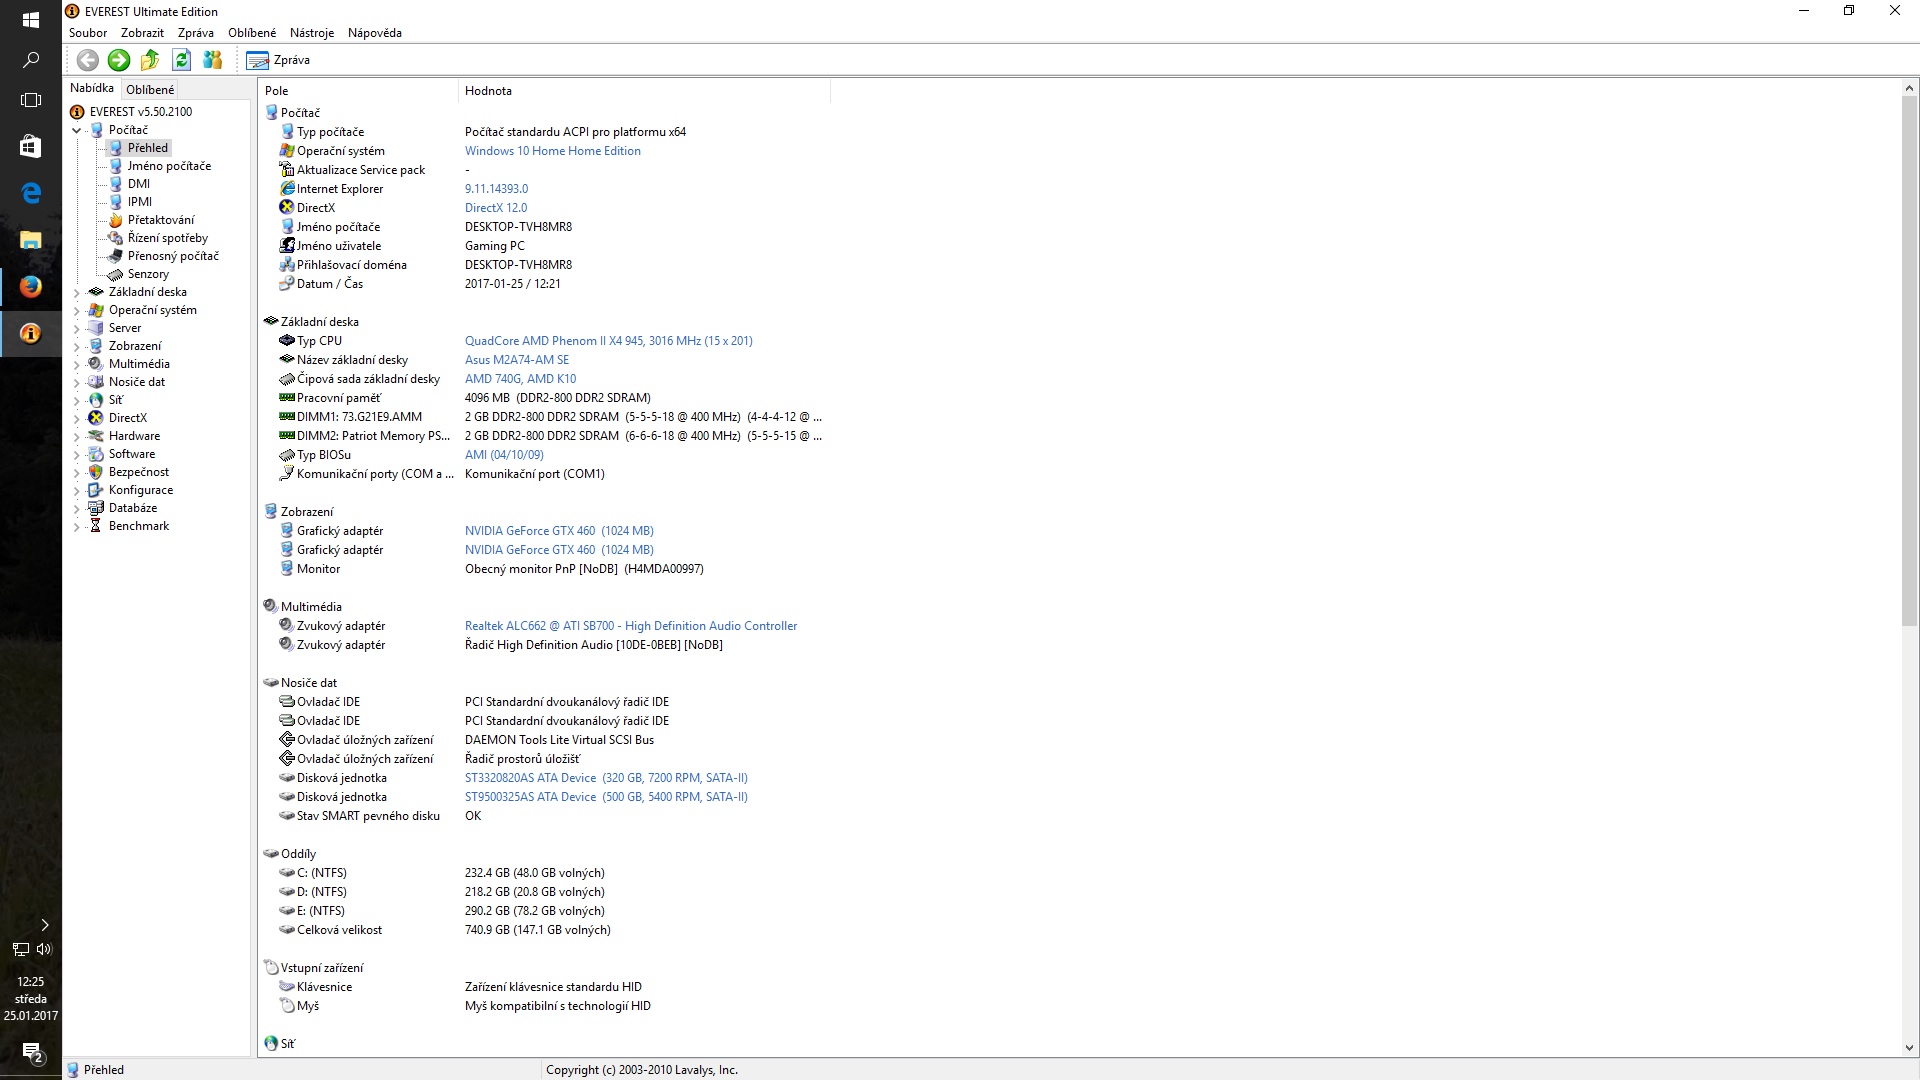Viewport: 1920px width, 1080px height.
Task: Switch to the Oblíbené tab
Action: (150, 89)
